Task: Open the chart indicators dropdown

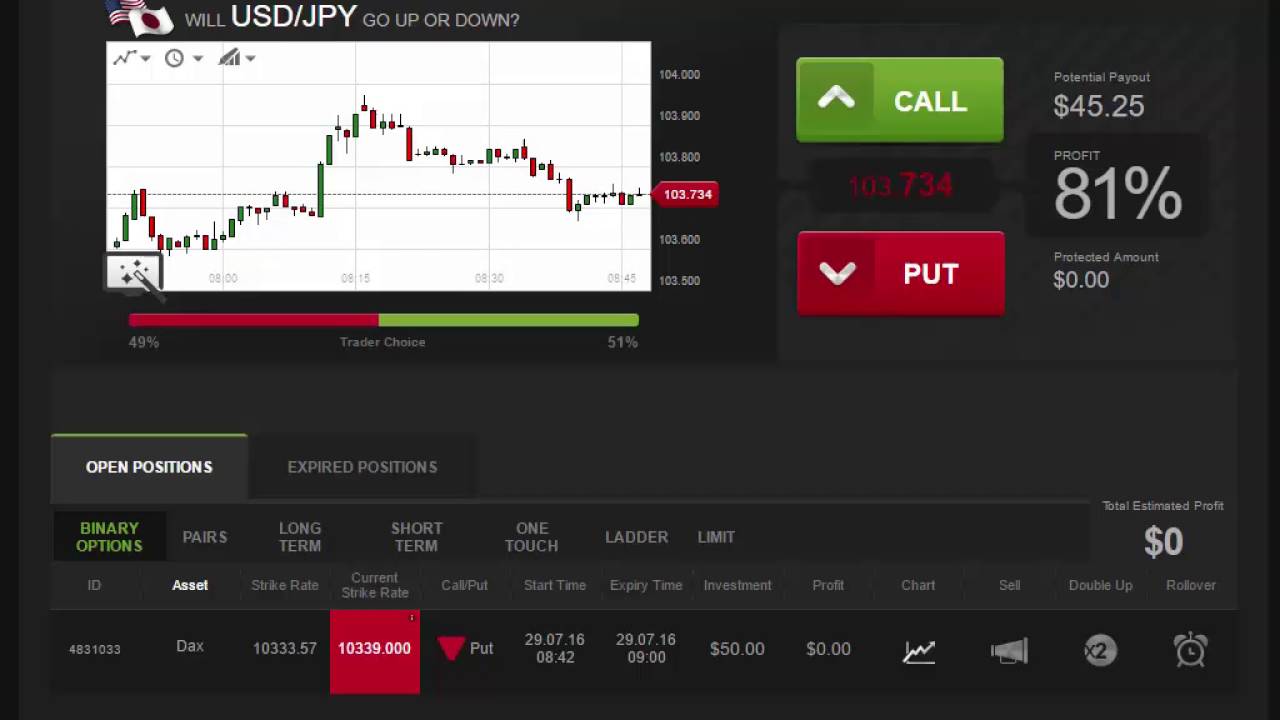Action: (237, 58)
